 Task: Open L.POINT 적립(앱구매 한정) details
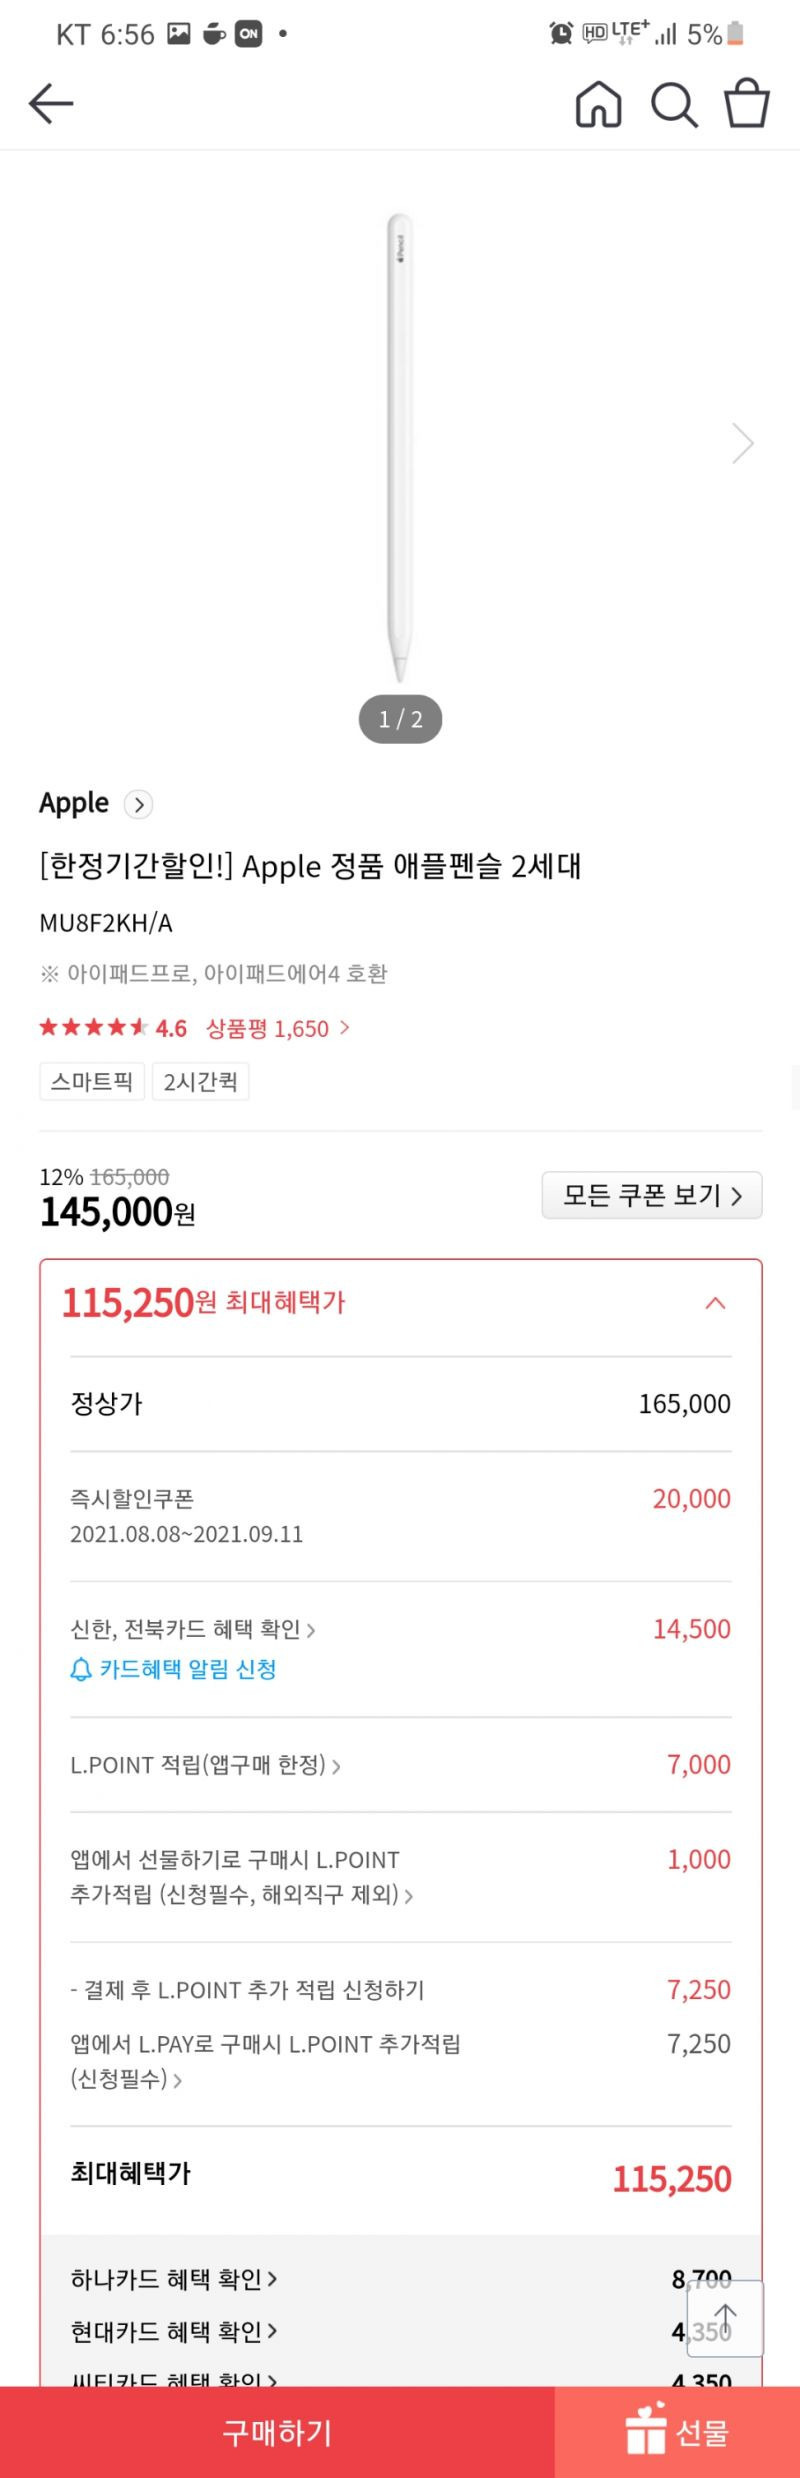tap(205, 1765)
